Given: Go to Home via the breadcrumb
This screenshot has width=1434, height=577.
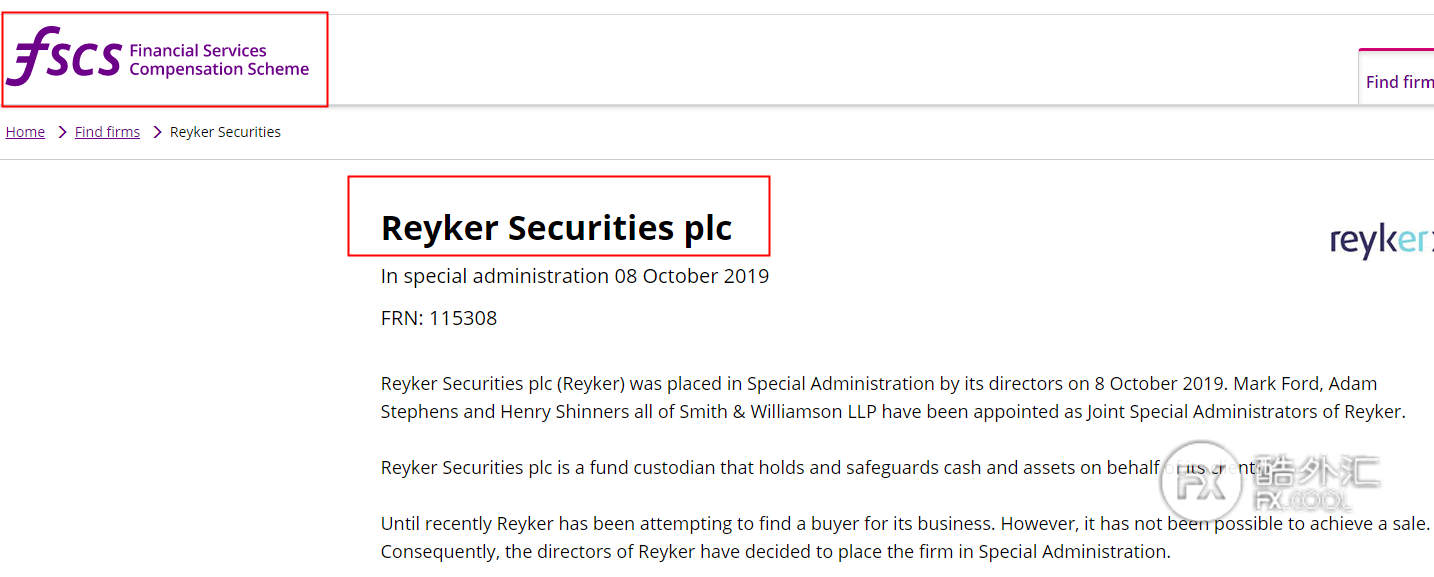Looking at the screenshot, I should (x=25, y=132).
